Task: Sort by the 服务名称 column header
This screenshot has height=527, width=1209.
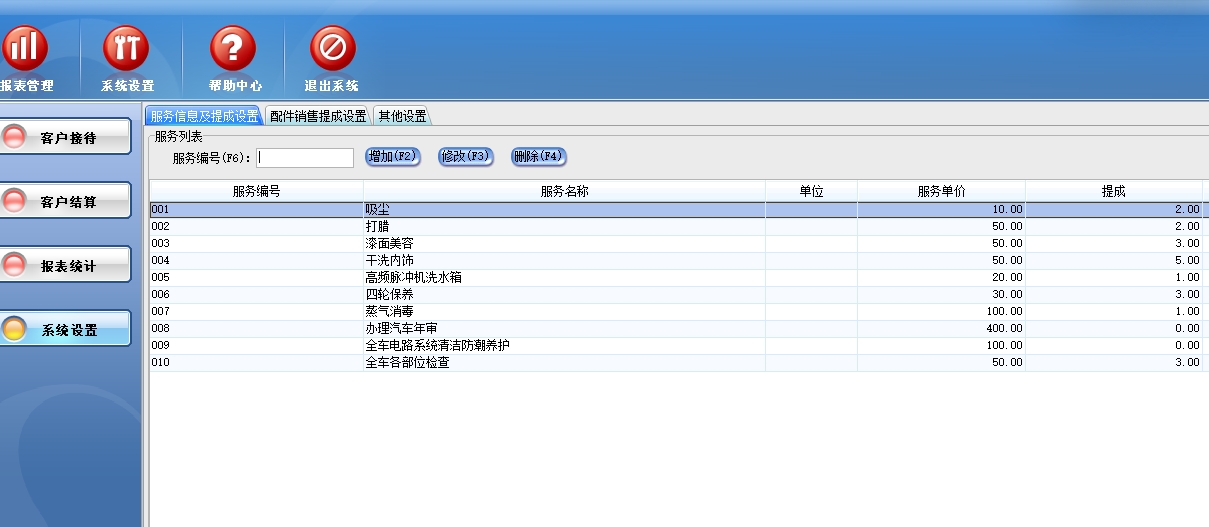Action: click(564, 191)
